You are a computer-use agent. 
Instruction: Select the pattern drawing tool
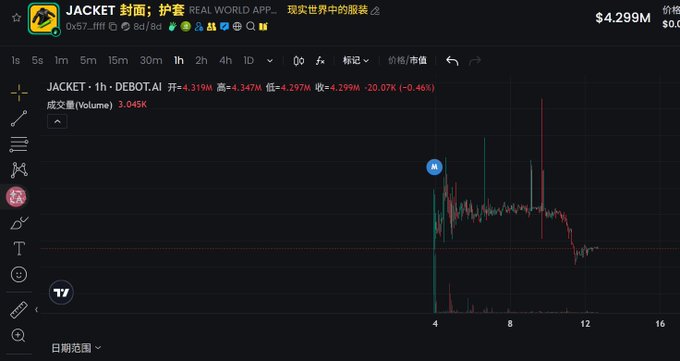19,170
